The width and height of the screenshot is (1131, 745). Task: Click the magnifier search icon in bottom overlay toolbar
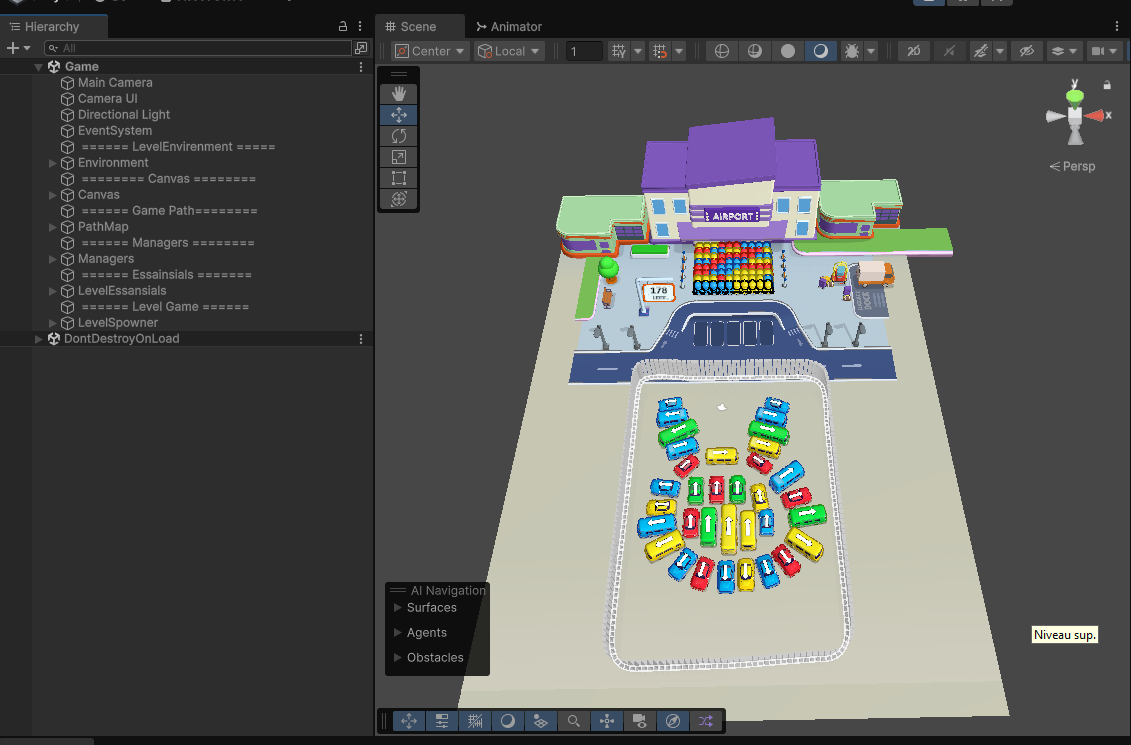point(574,721)
